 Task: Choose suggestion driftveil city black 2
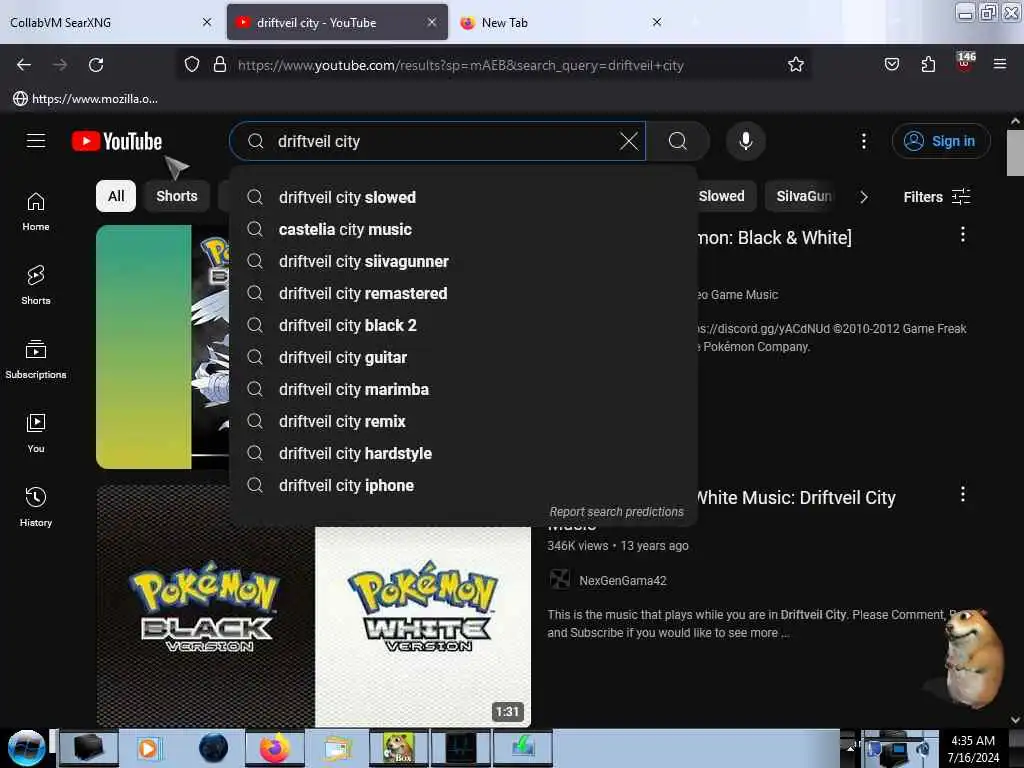click(463, 325)
